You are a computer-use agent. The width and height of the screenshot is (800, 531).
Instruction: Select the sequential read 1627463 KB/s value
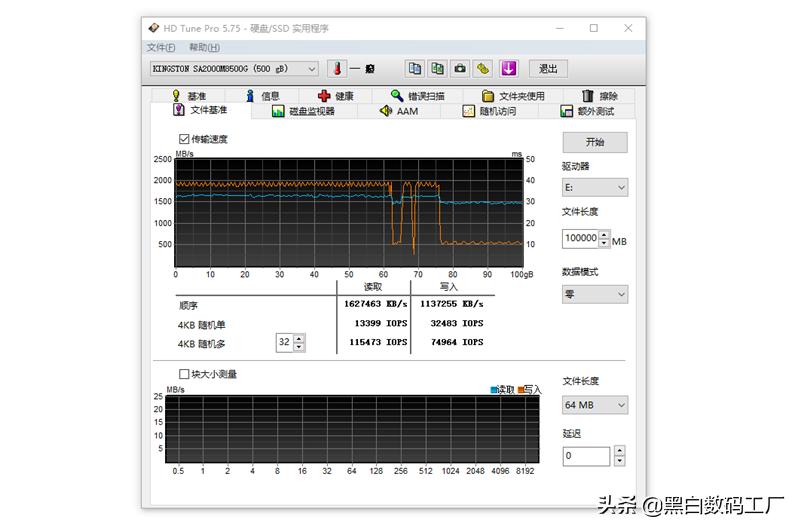coord(376,304)
